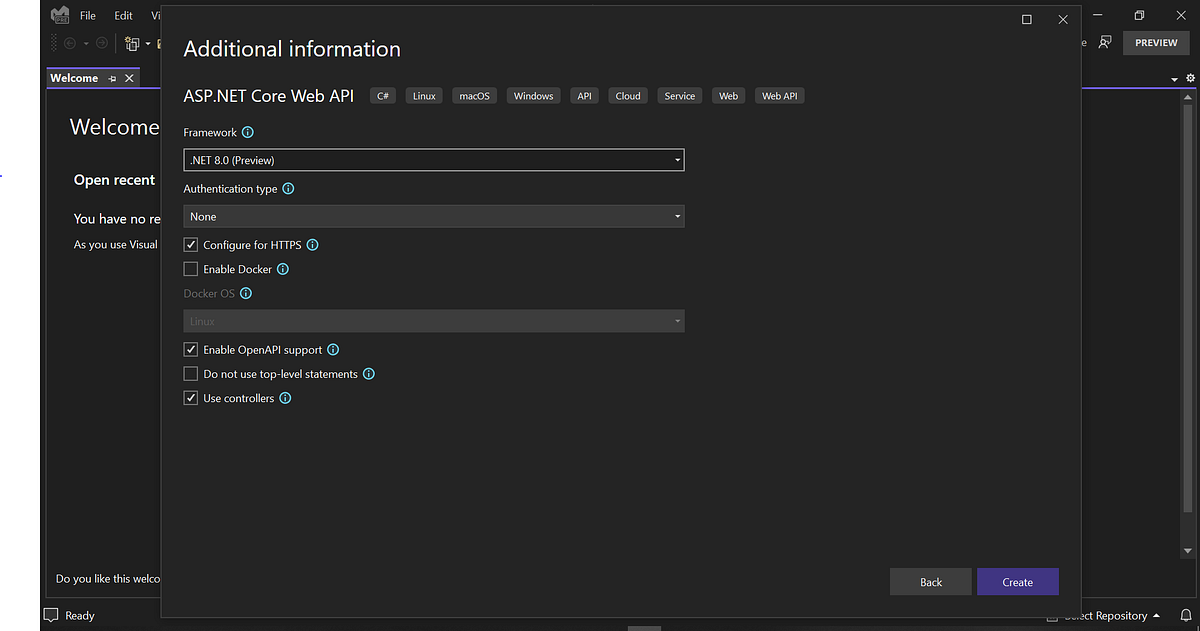Switch to the Welcome tab
Image resolution: width=1200 pixels, height=631 pixels.
[73, 77]
